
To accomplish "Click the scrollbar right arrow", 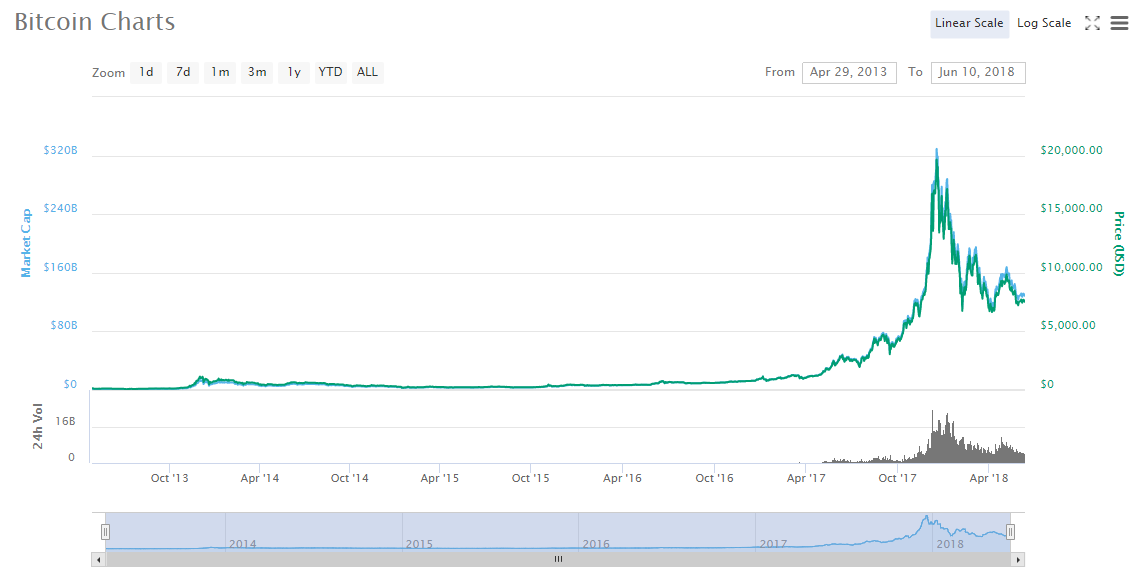I will click(1018, 559).
